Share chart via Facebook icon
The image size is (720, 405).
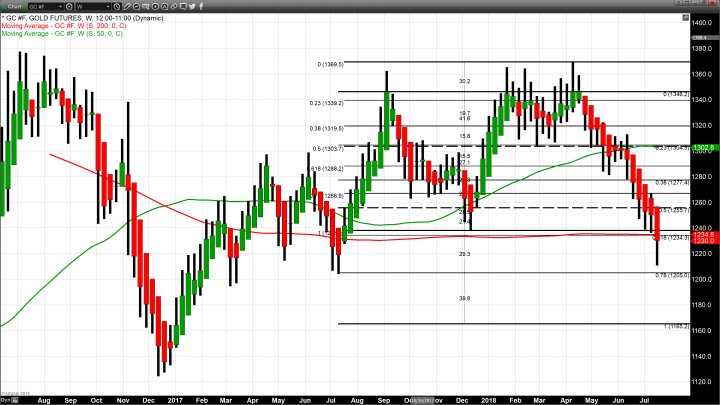pos(201,7)
